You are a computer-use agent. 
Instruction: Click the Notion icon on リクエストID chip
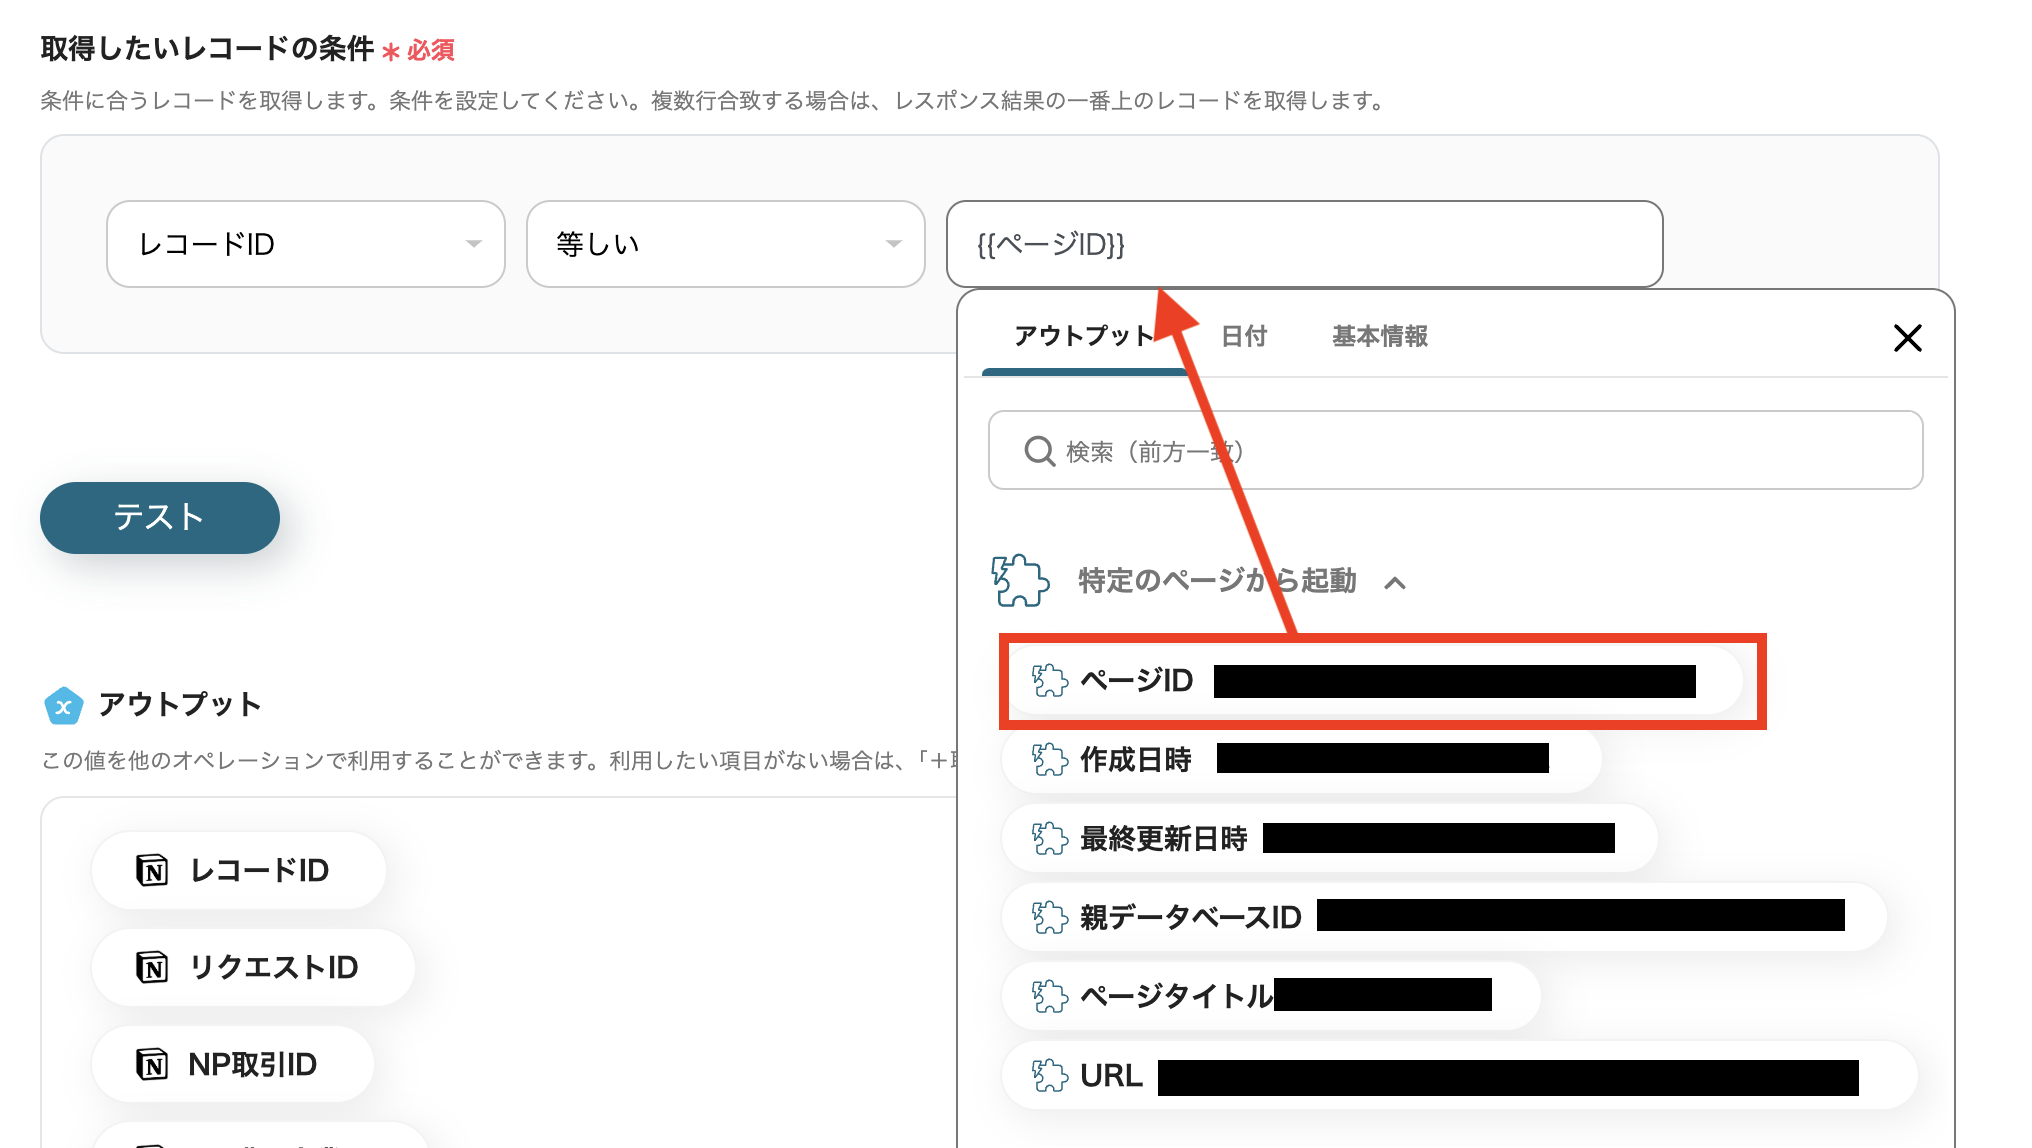(152, 967)
